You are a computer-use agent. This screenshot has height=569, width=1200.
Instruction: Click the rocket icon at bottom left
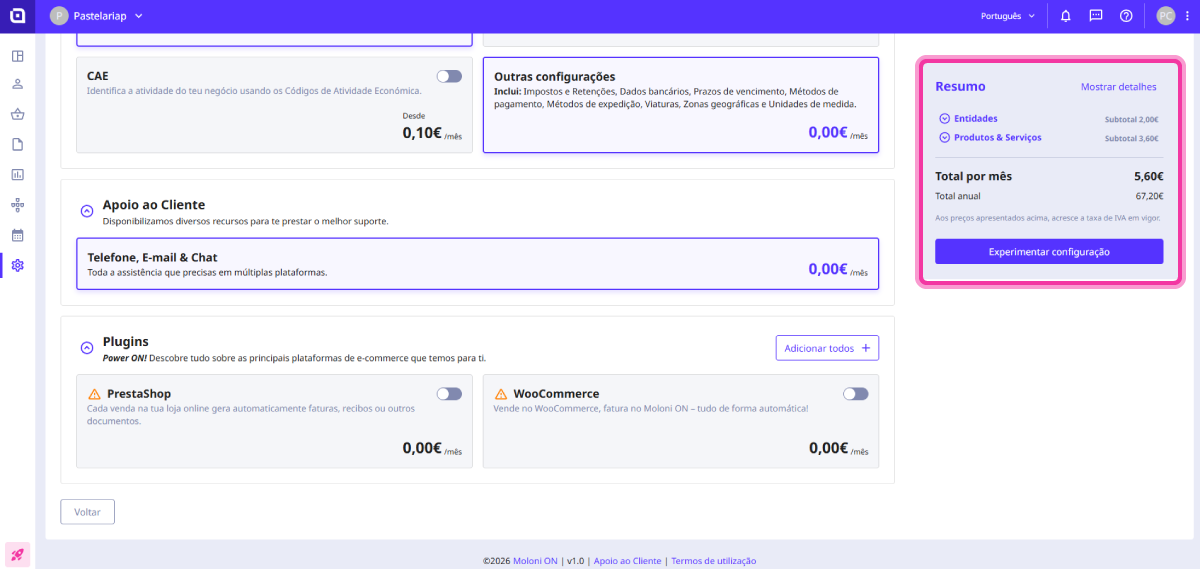pyautogui.click(x=17, y=554)
